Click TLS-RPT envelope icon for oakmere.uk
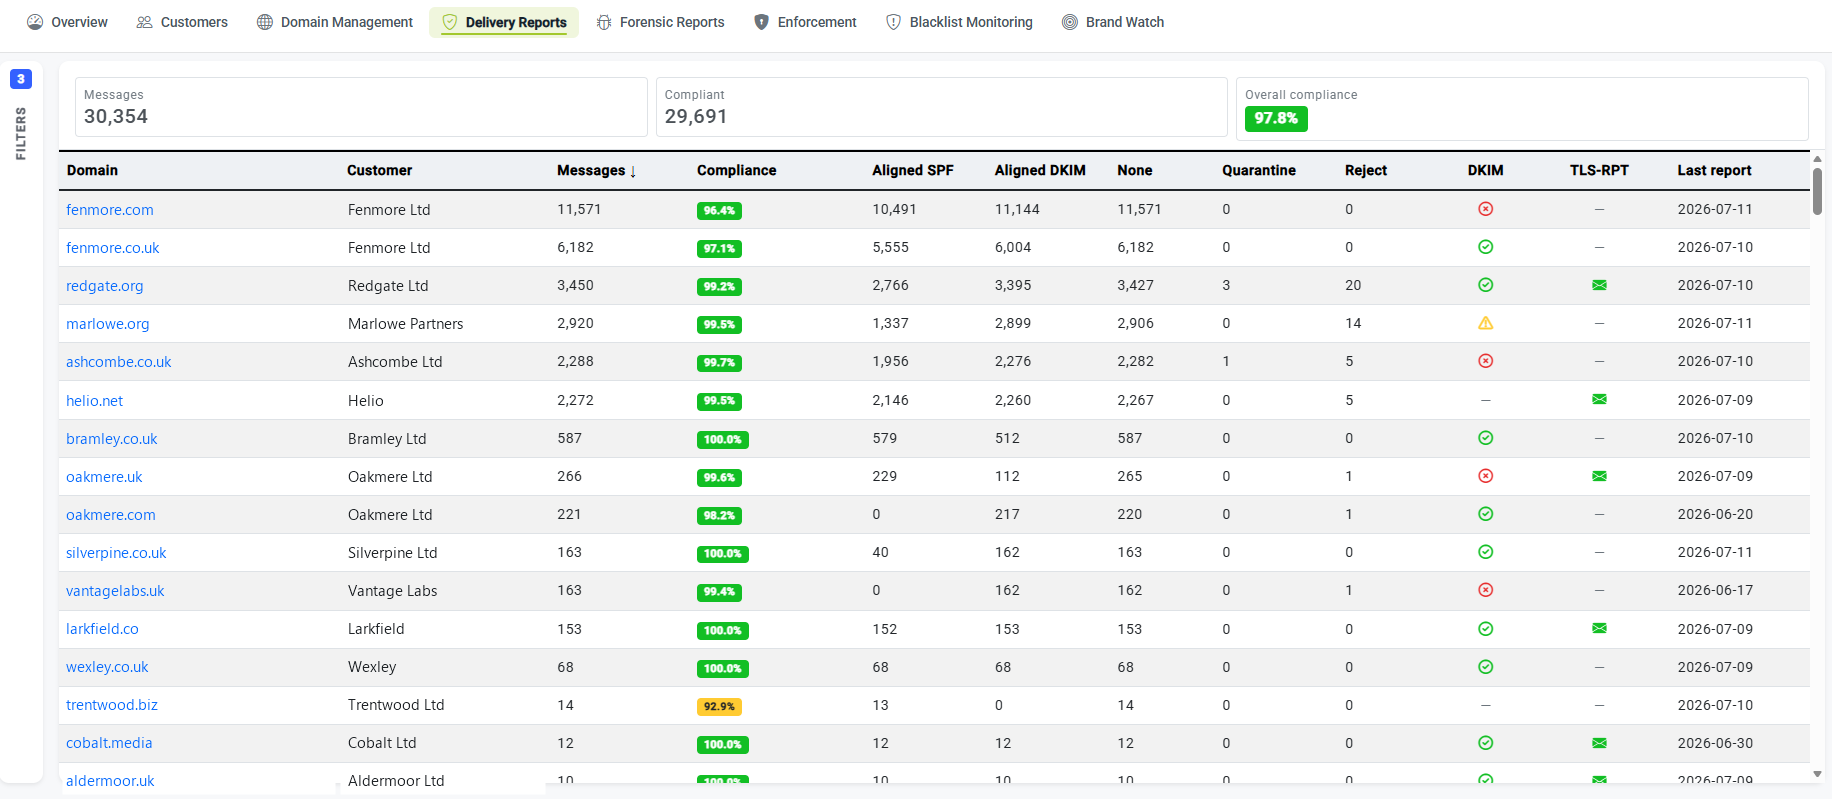Viewport: 1832px width, 799px height. tap(1599, 476)
